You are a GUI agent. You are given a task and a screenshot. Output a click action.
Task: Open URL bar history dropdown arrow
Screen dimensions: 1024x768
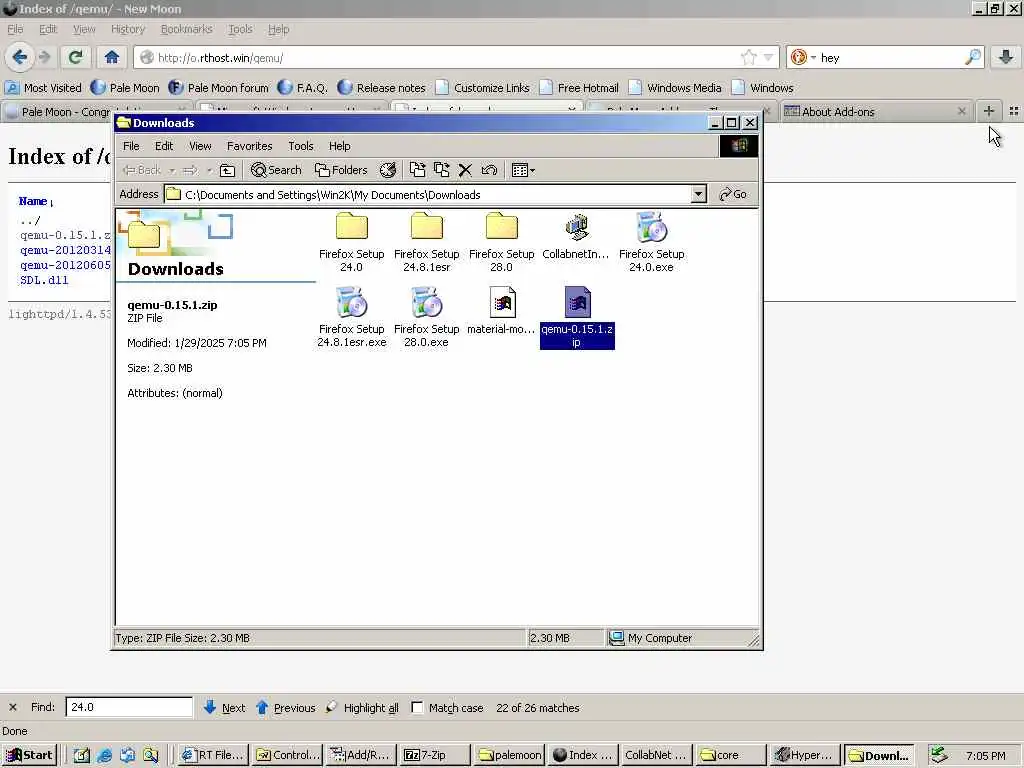pyautogui.click(x=769, y=57)
